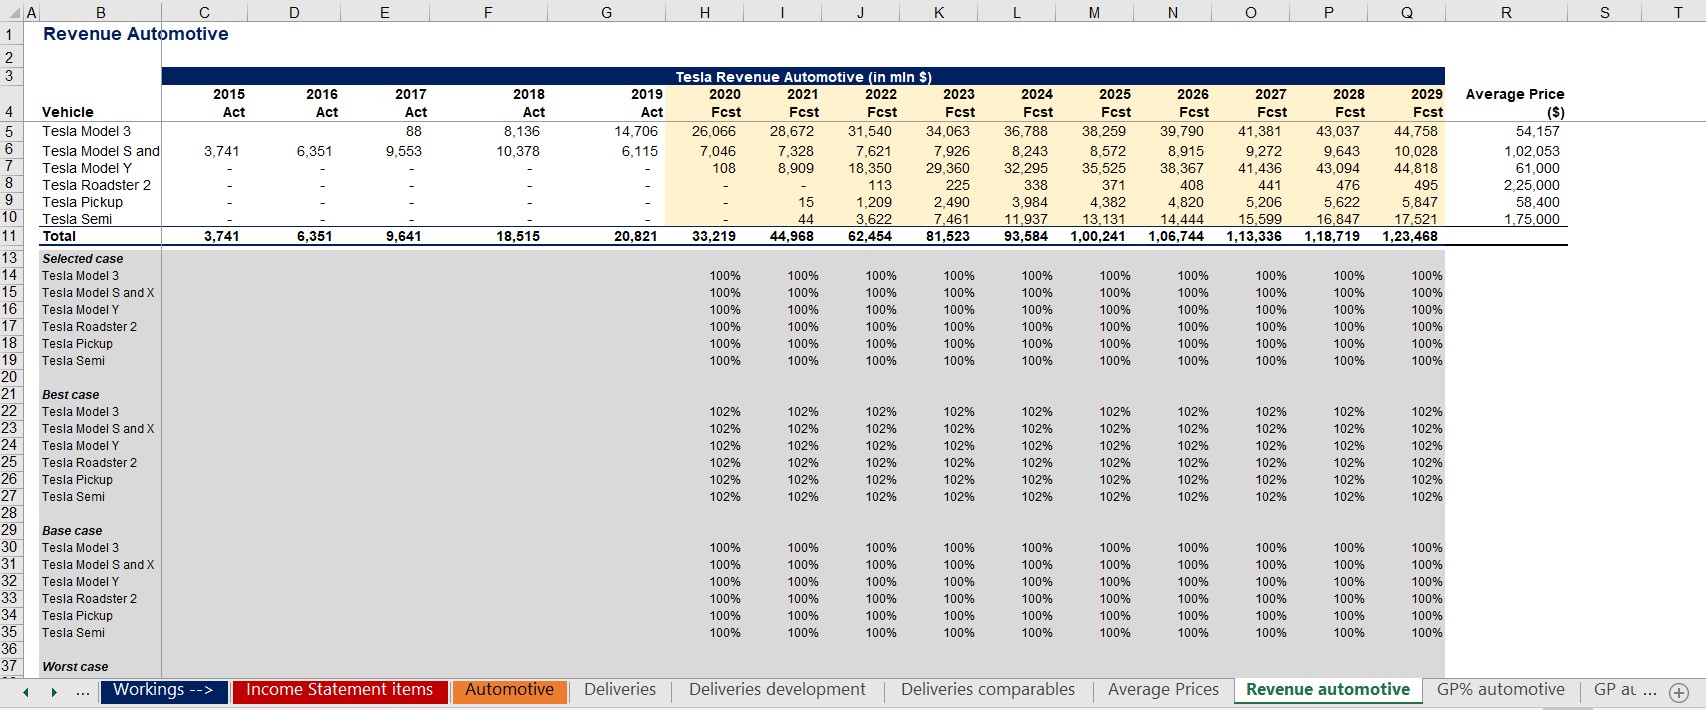
Task: Add a new sheet with plus icon
Action: pos(1679,692)
